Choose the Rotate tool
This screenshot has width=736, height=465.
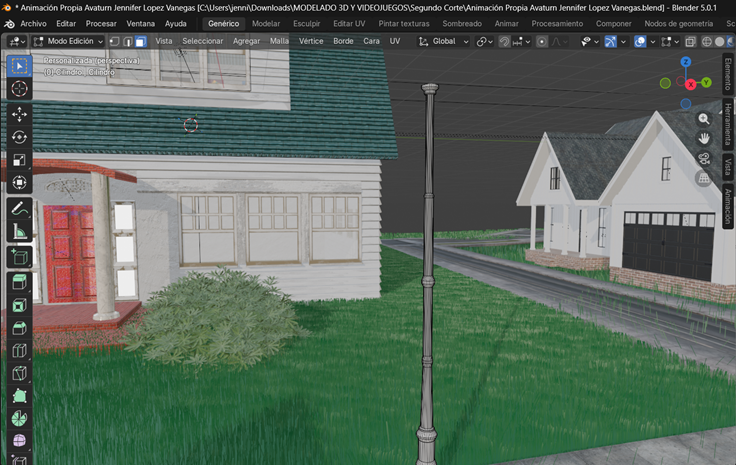[x=19, y=137]
